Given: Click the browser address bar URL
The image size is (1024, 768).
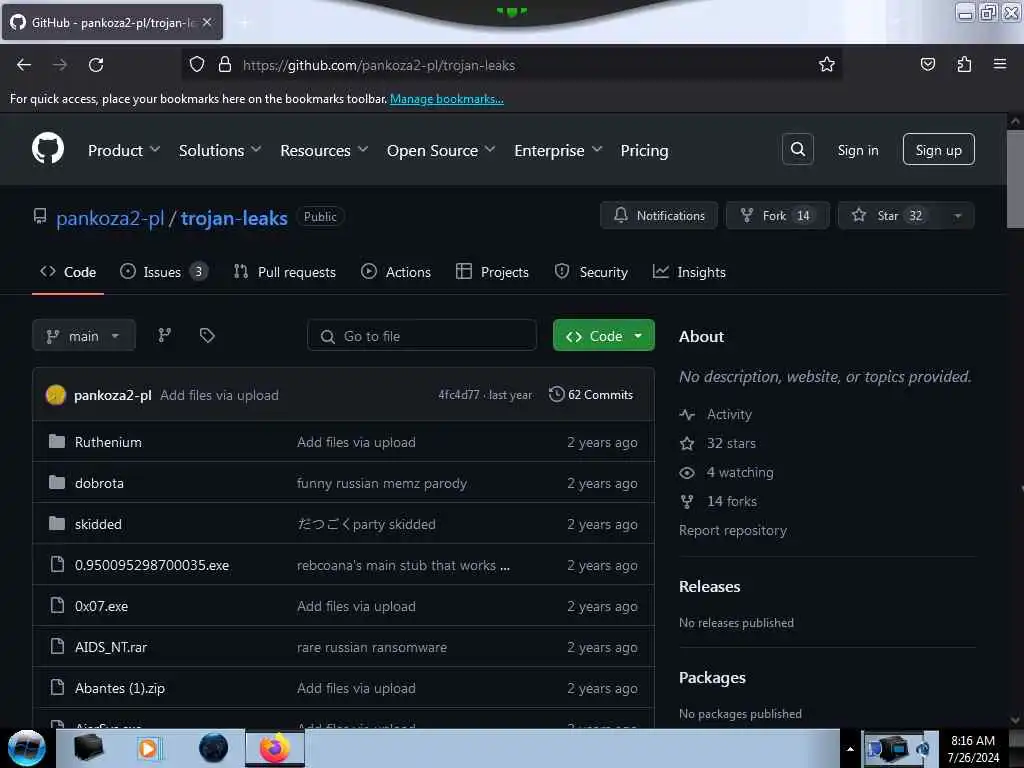Looking at the screenshot, I should click(x=379, y=65).
